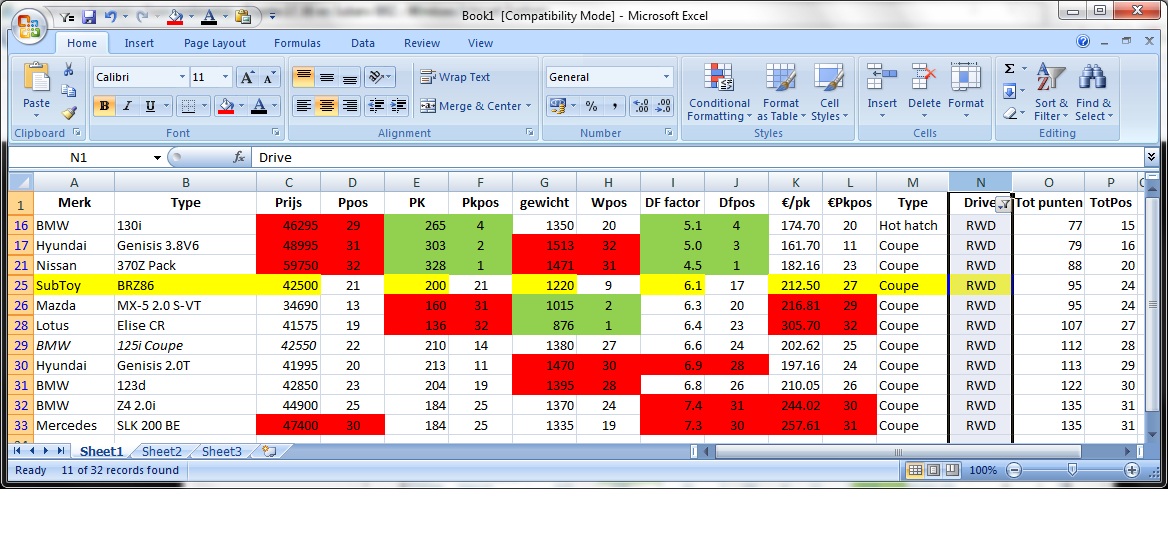The image size is (1168, 540).
Task: Decrease the indent
Action: pos(376,106)
